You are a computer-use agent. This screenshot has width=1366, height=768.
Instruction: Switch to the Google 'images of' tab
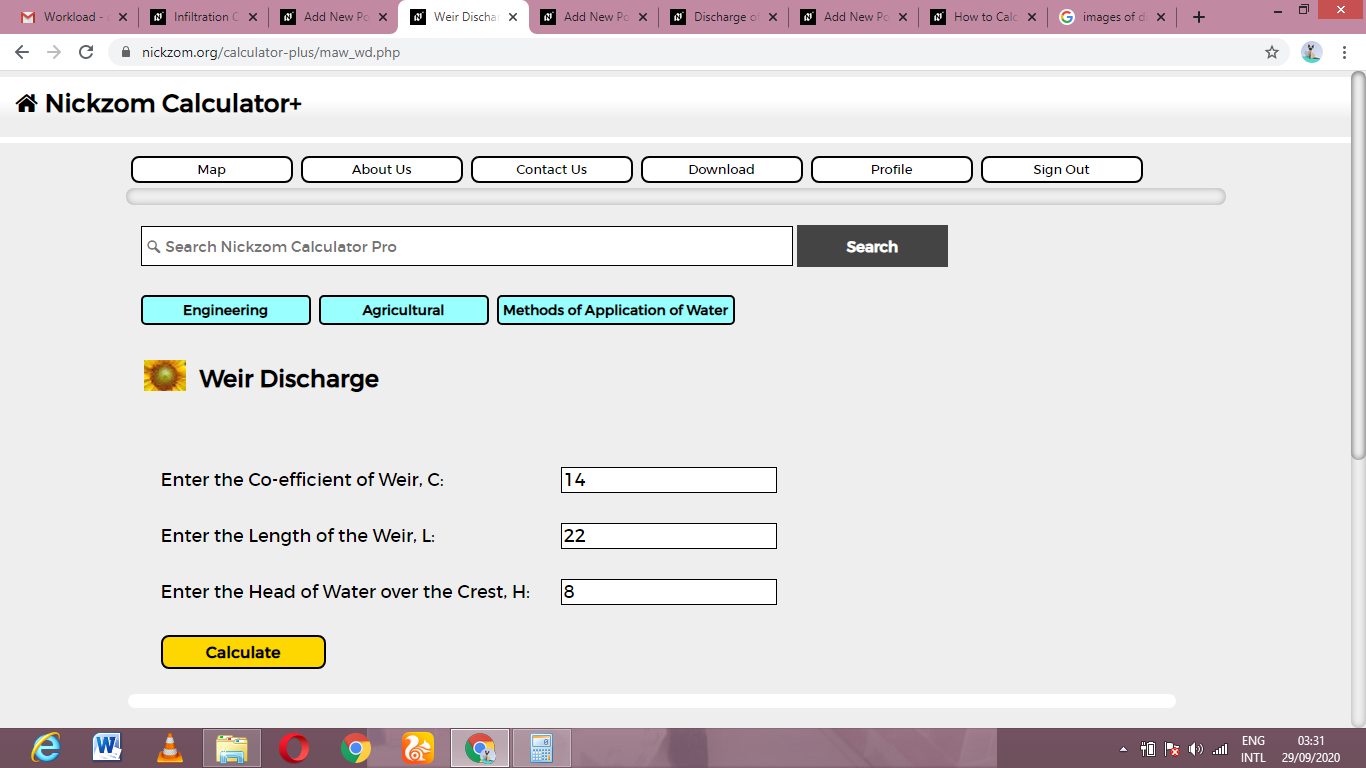pyautogui.click(x=1113, y=17)
